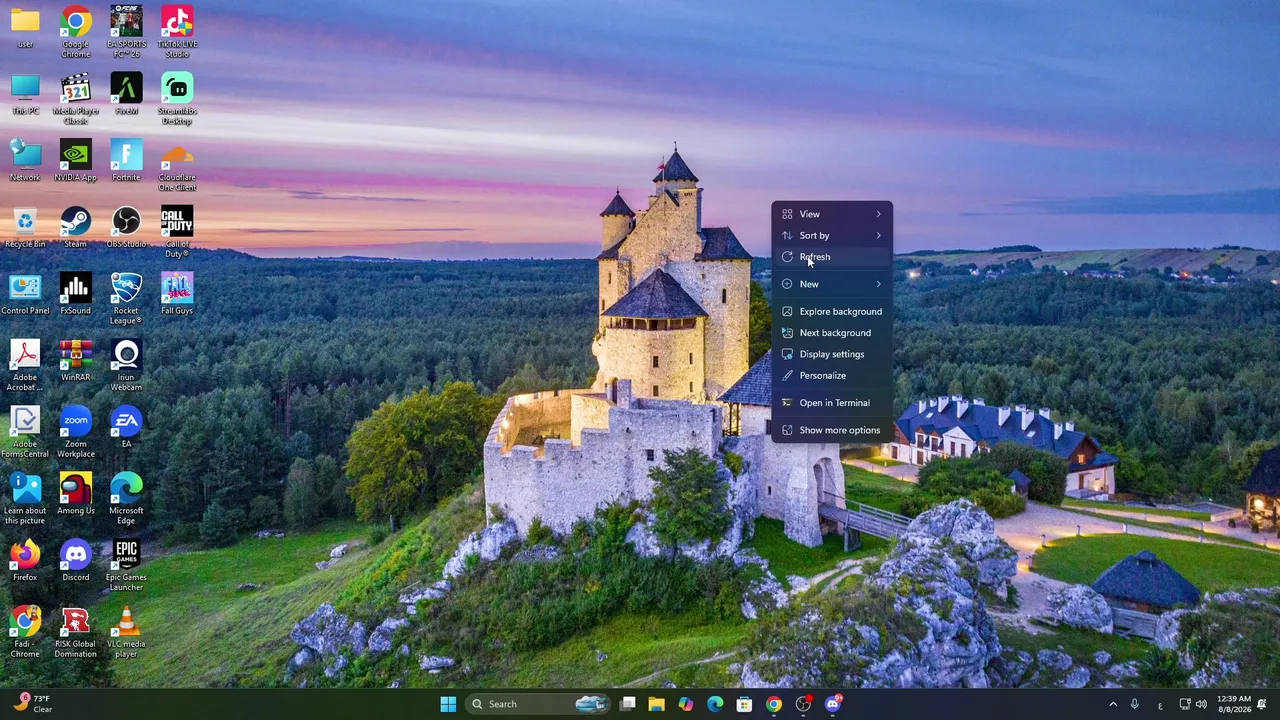The height and width of the screenshot is (720, 1280).
Task: Choose Next background from context menu
Action: pos(832,333)
